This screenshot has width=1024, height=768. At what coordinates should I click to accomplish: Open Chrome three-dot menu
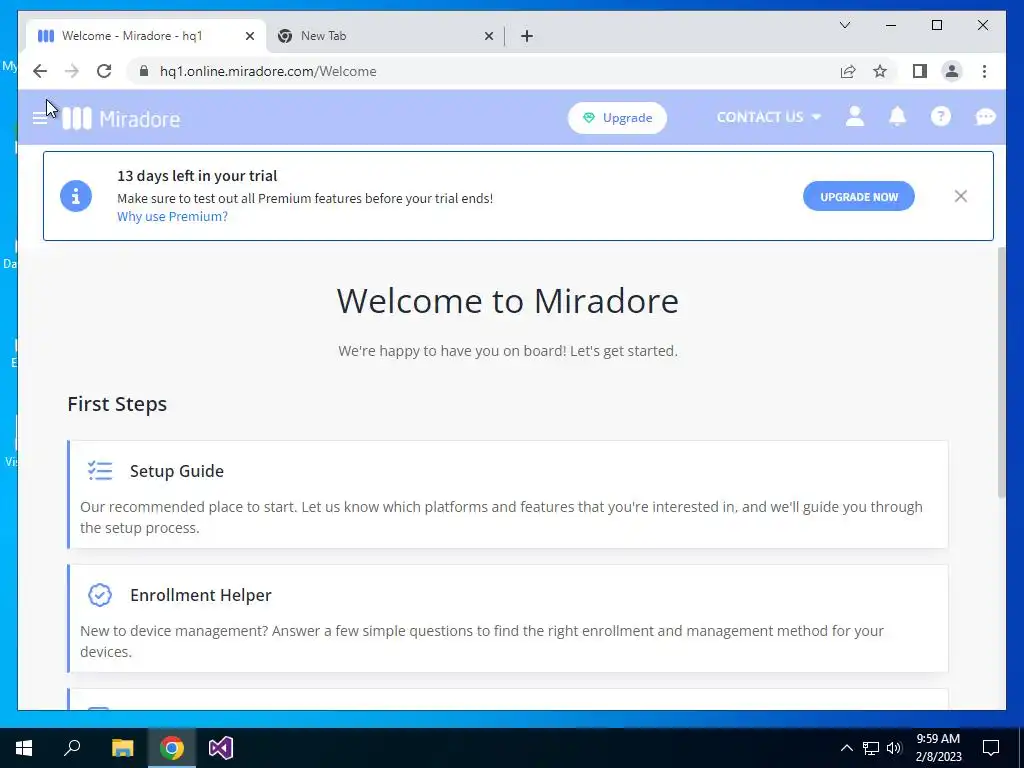[984, 71]
